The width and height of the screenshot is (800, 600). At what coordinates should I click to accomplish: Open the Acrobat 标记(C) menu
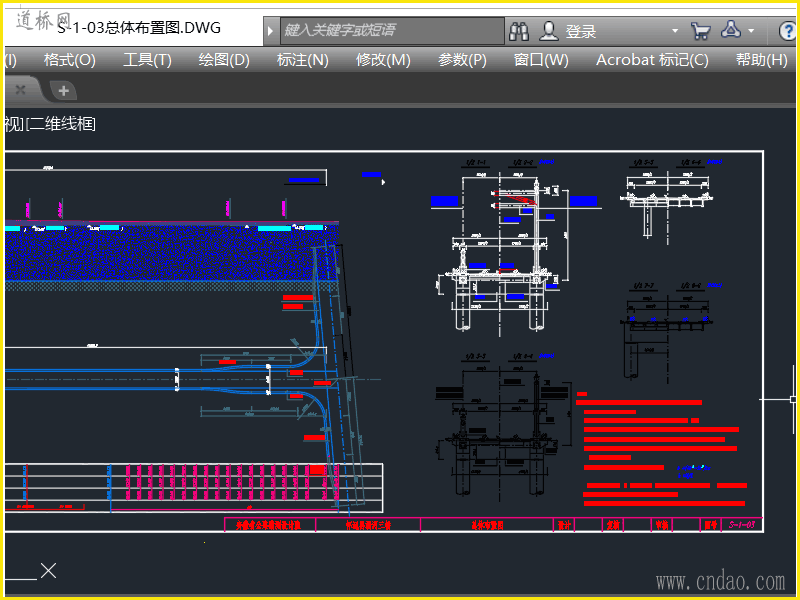click(x=652, y=60)
